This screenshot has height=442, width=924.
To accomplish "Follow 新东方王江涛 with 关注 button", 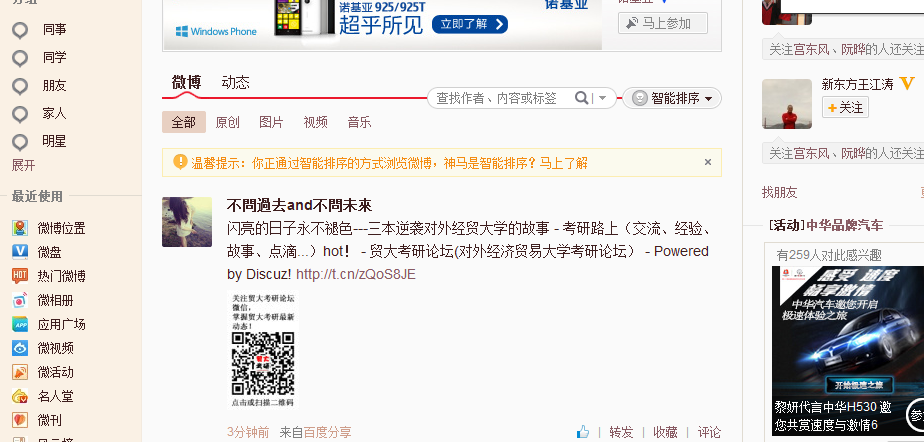I will [845, 107].
